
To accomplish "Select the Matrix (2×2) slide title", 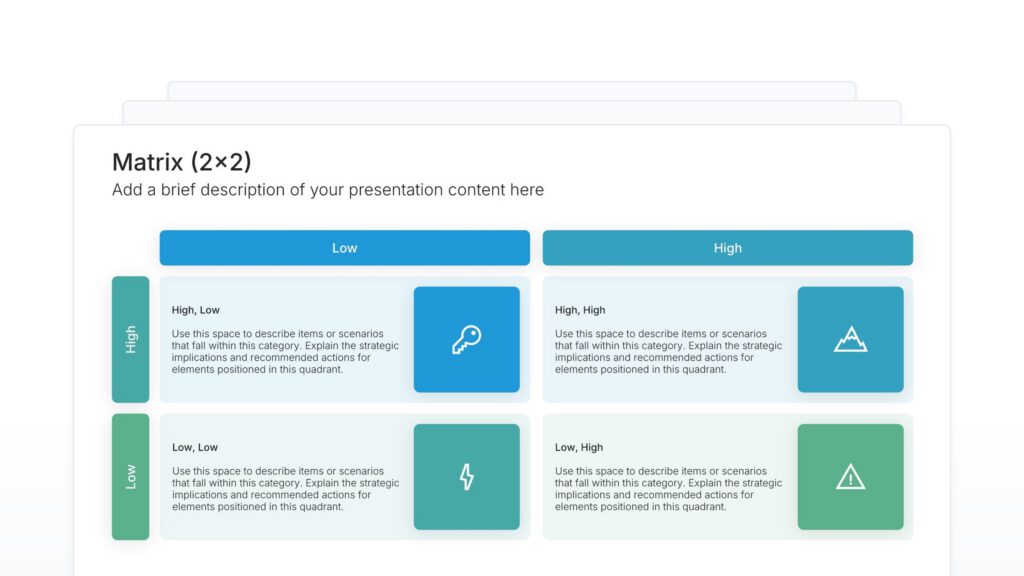I will click(x=181, y=162).
